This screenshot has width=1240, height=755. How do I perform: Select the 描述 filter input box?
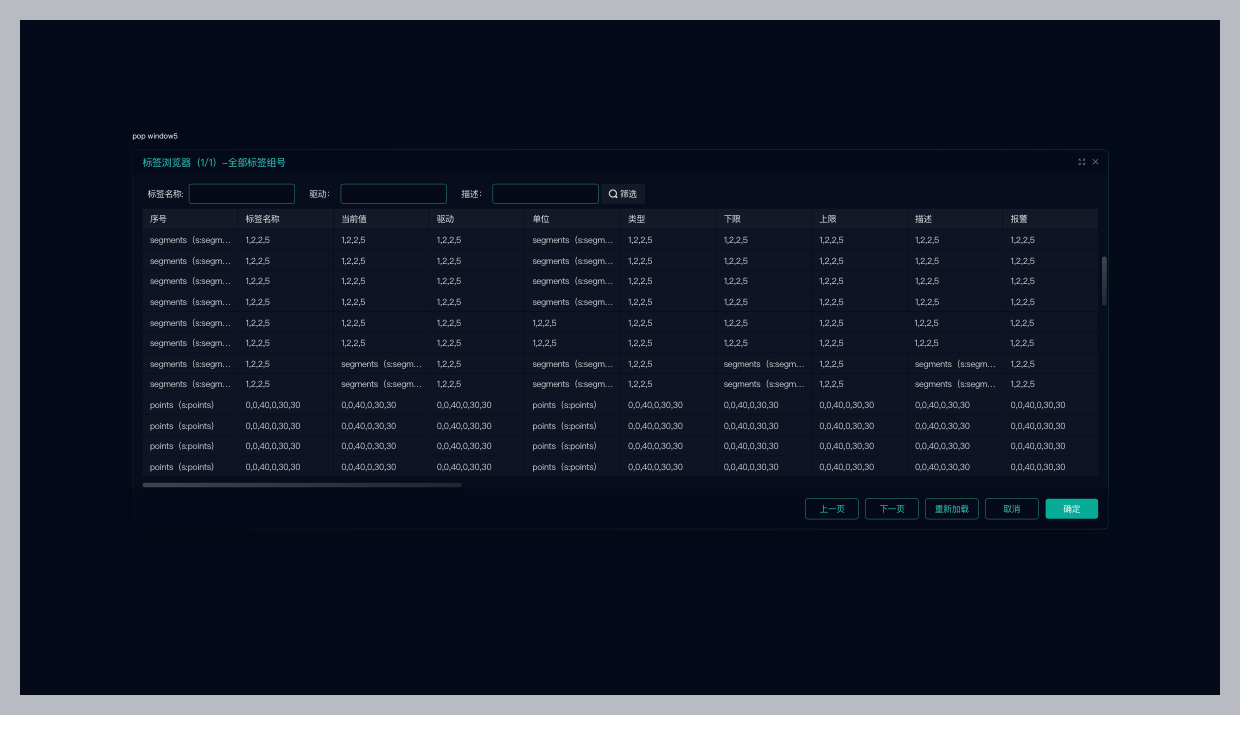545,194
